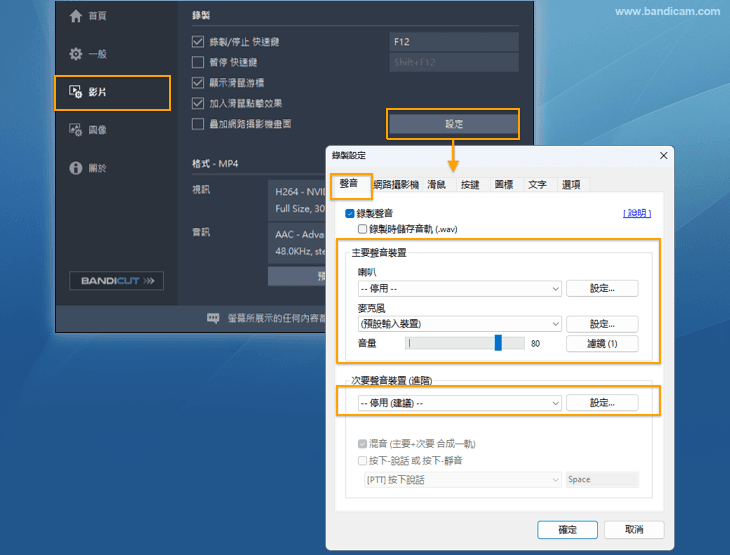Click the 音量 volume slider handle
This screenshot has width=730, height=555.
click(x=498, y=343)
